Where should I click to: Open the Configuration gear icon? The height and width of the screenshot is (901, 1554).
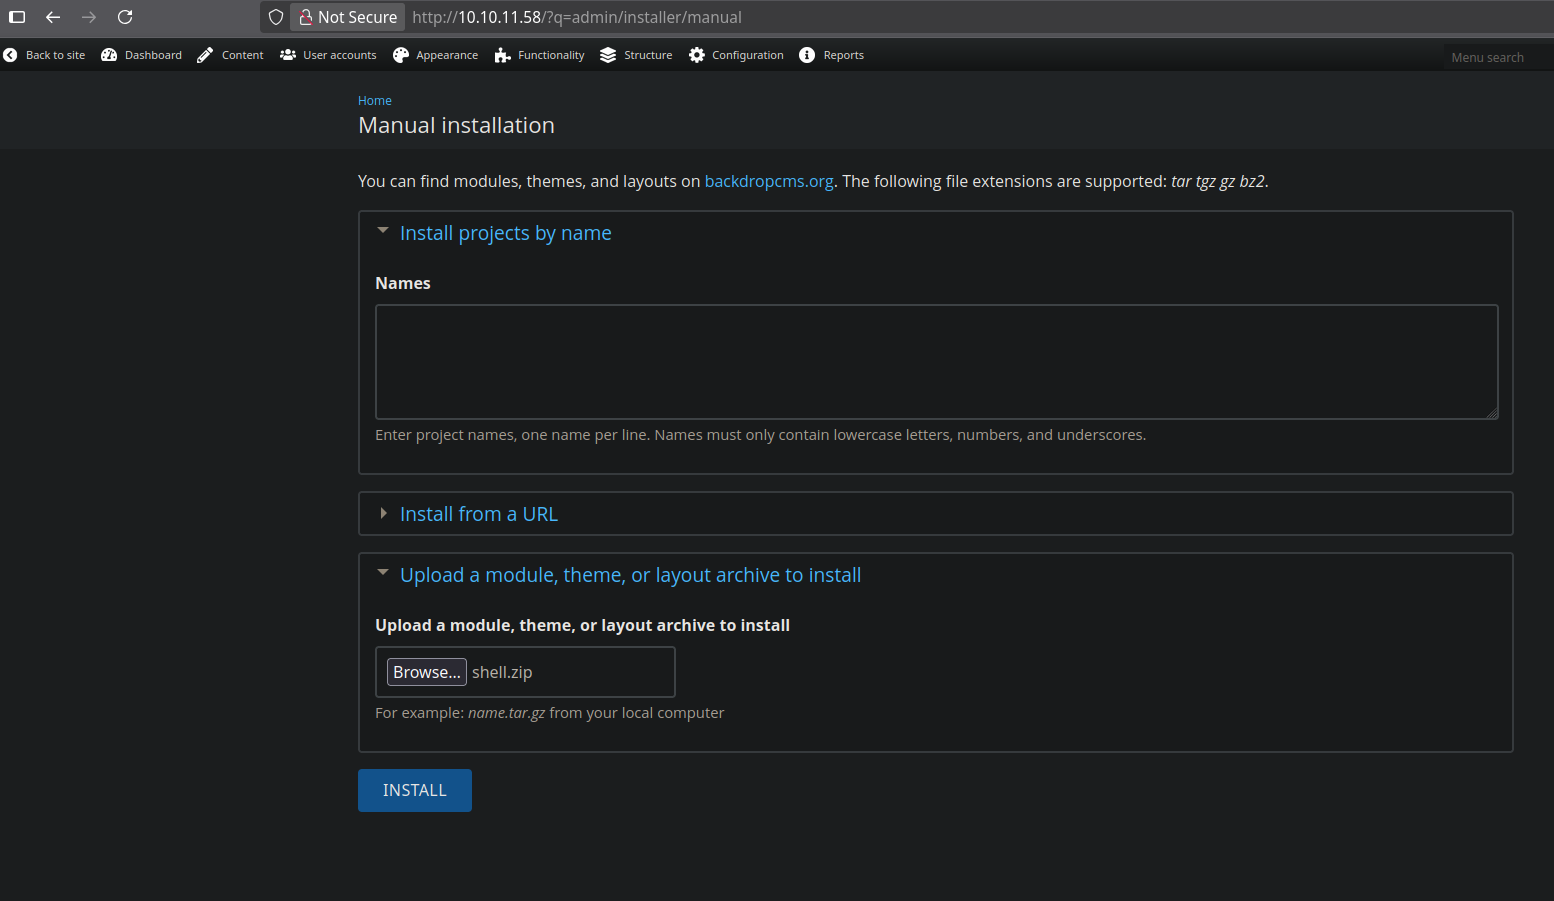(697, 55)
